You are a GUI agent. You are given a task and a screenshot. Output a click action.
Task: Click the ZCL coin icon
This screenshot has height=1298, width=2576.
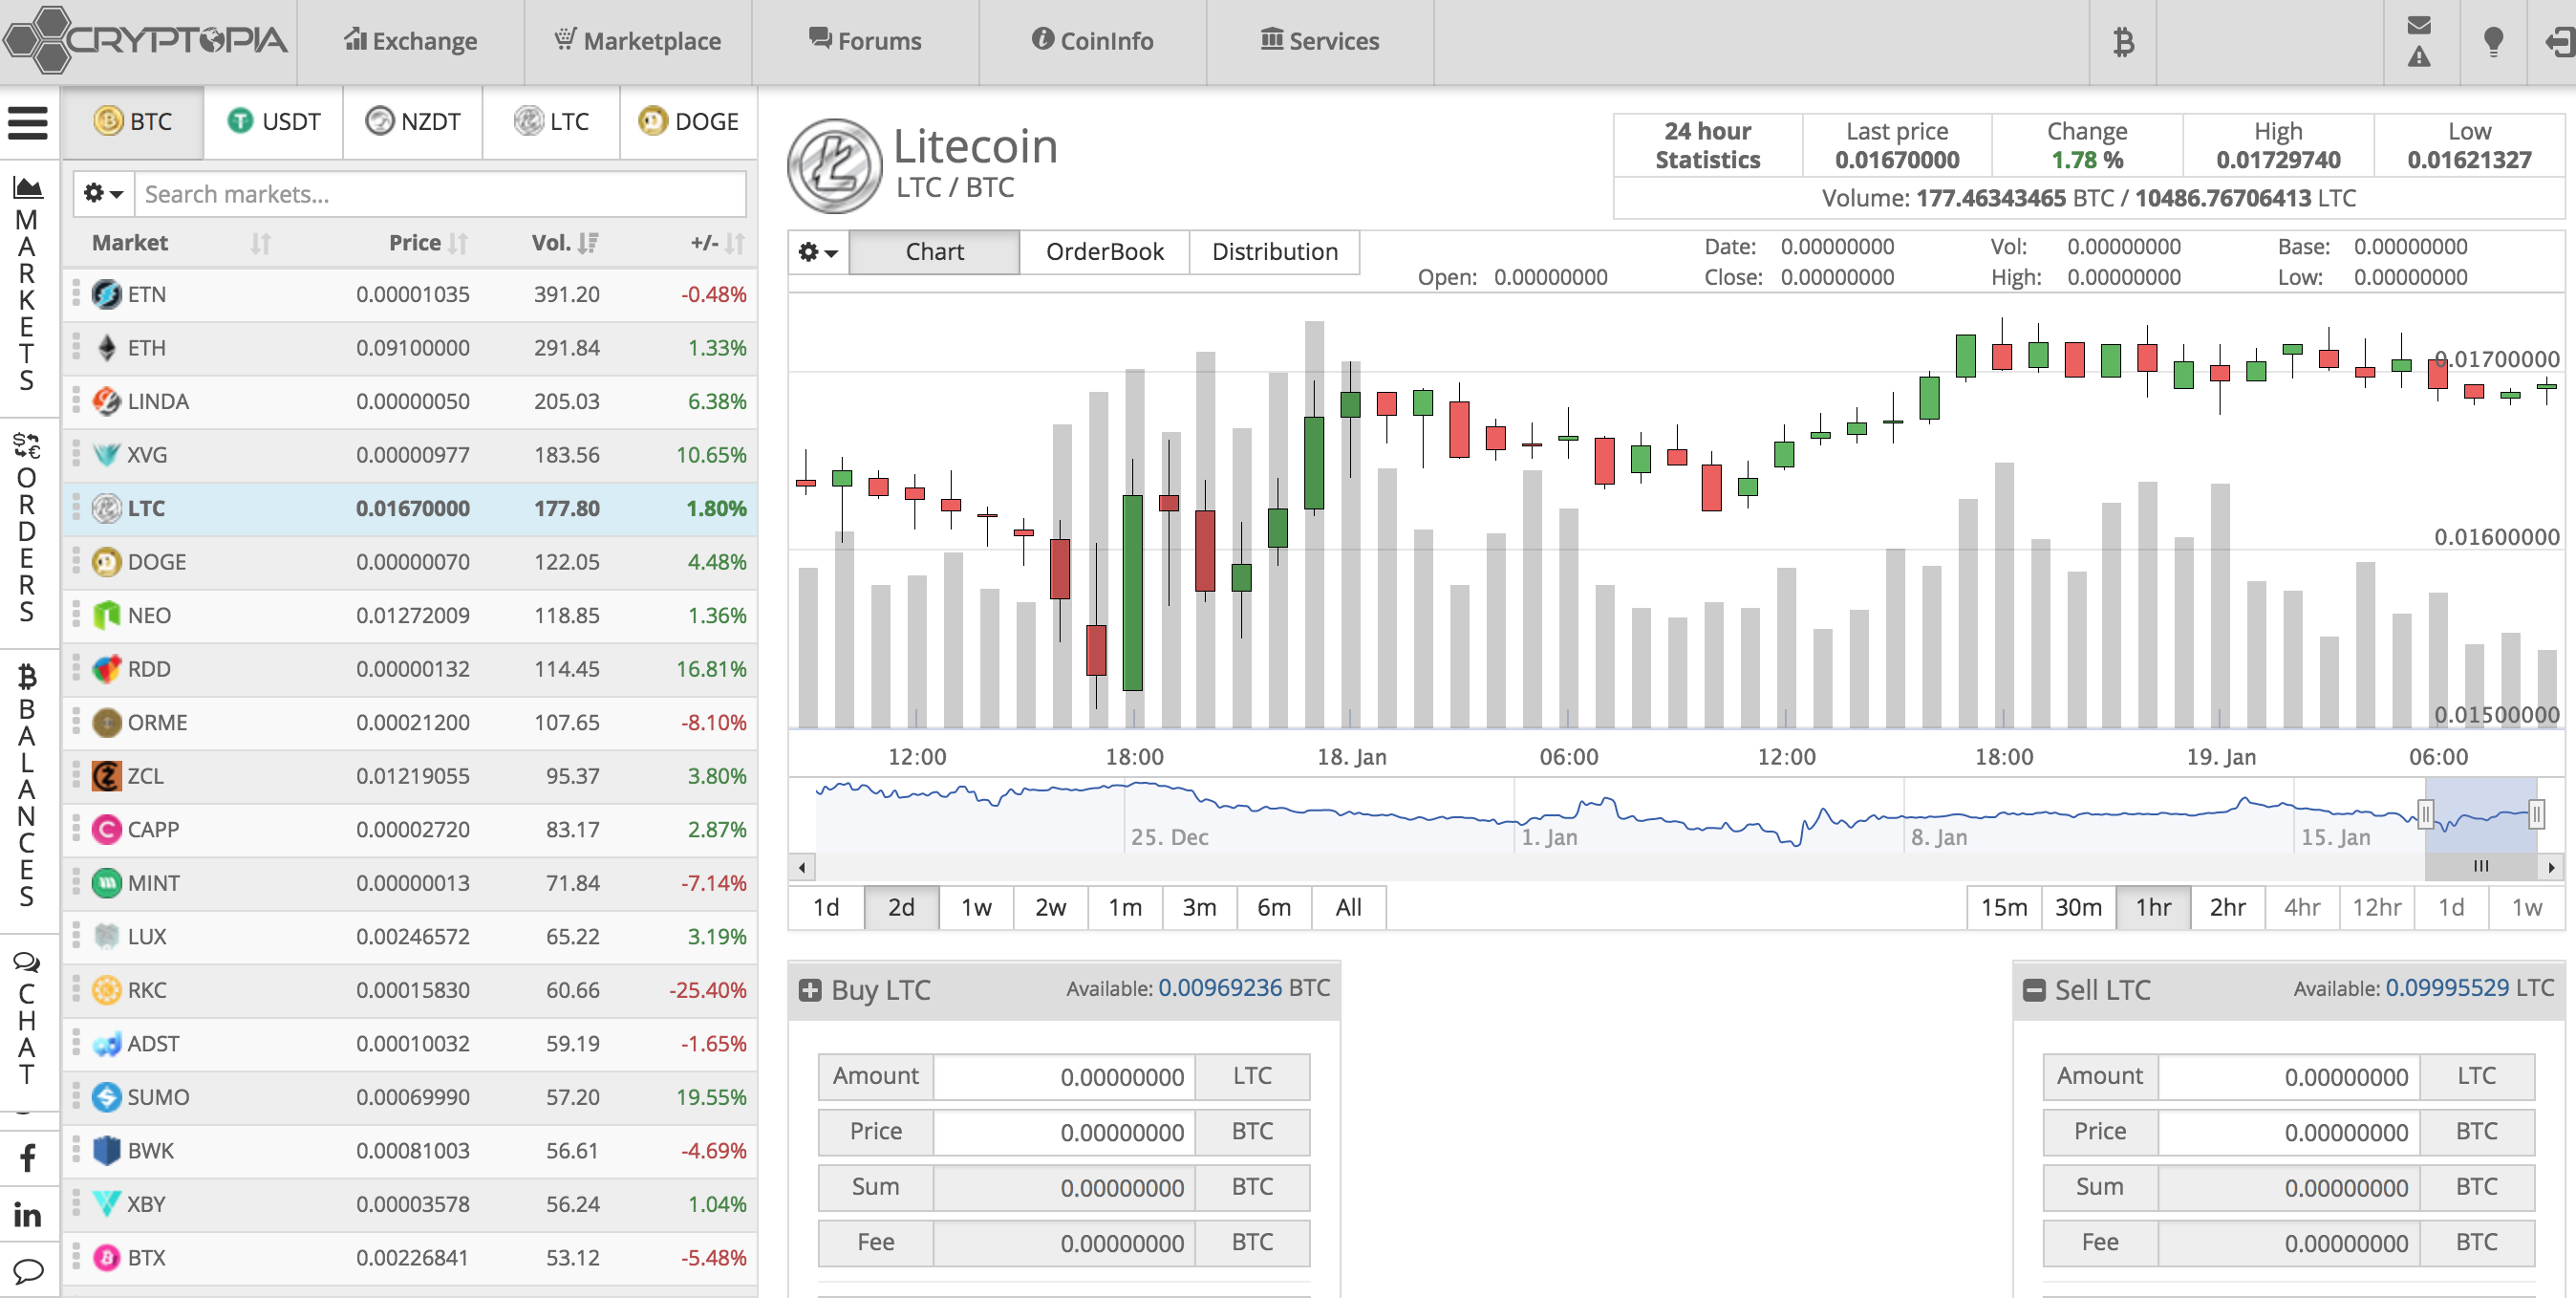click(x=106, y=776)
